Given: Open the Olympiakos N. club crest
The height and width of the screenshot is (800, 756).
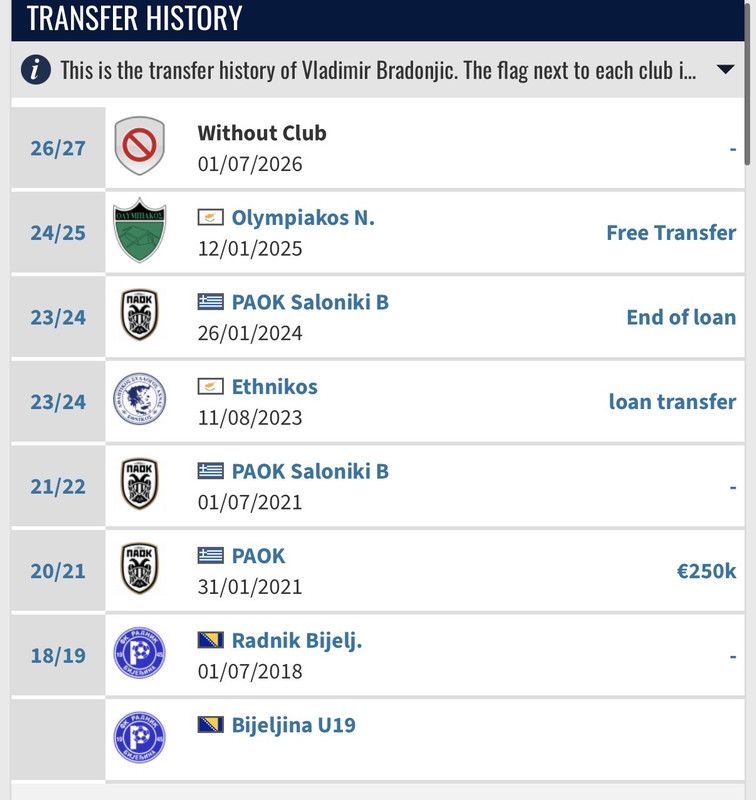Looking at the screenshot, I should coord(139,230).
